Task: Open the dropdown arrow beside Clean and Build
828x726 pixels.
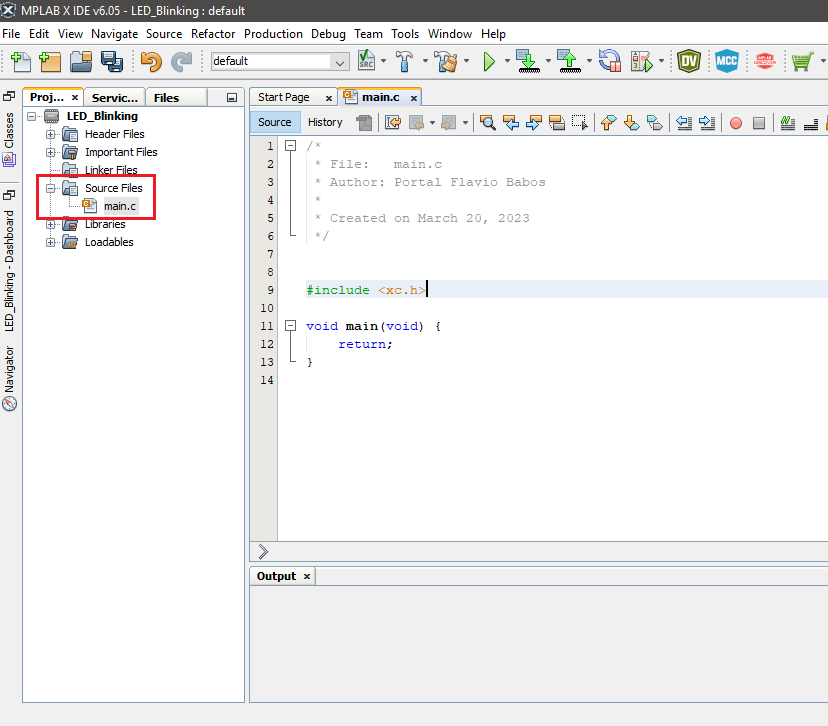Action: (466, 61)
